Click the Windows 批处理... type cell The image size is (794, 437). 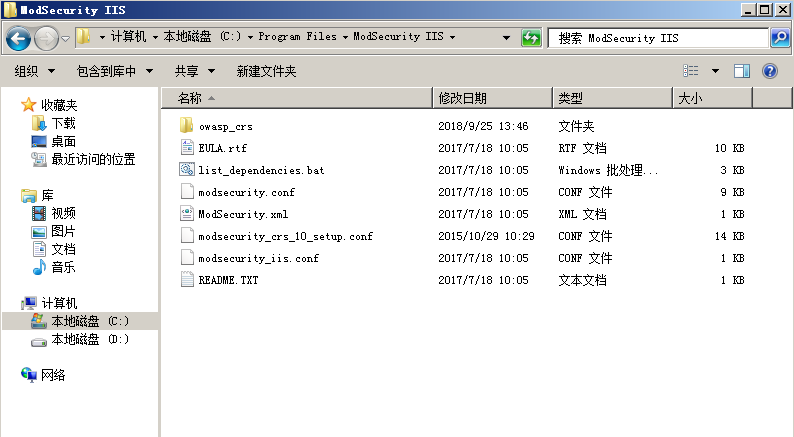pyautogui.click(x=608, y=170)
